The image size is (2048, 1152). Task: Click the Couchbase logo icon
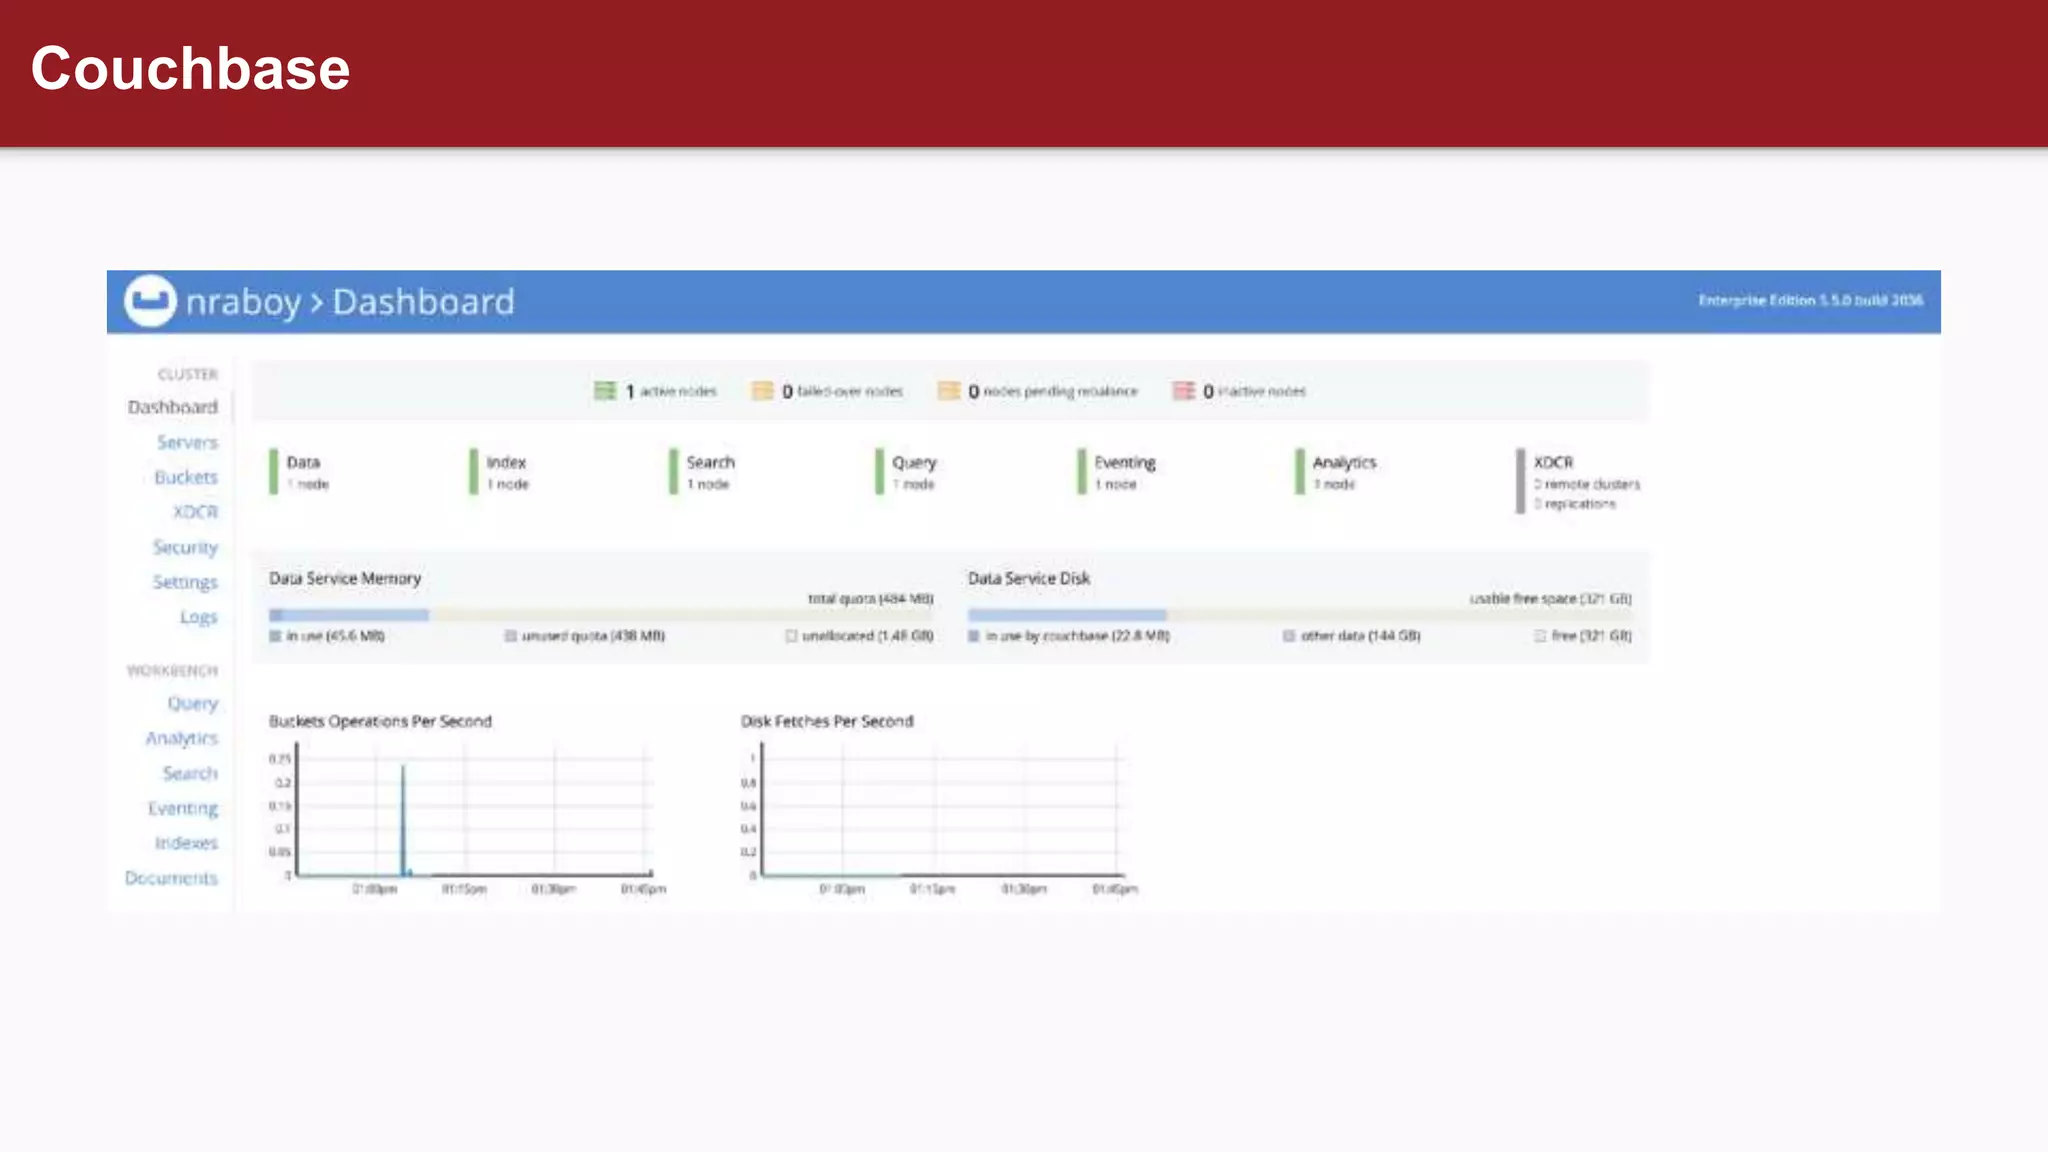coord(150,301)
